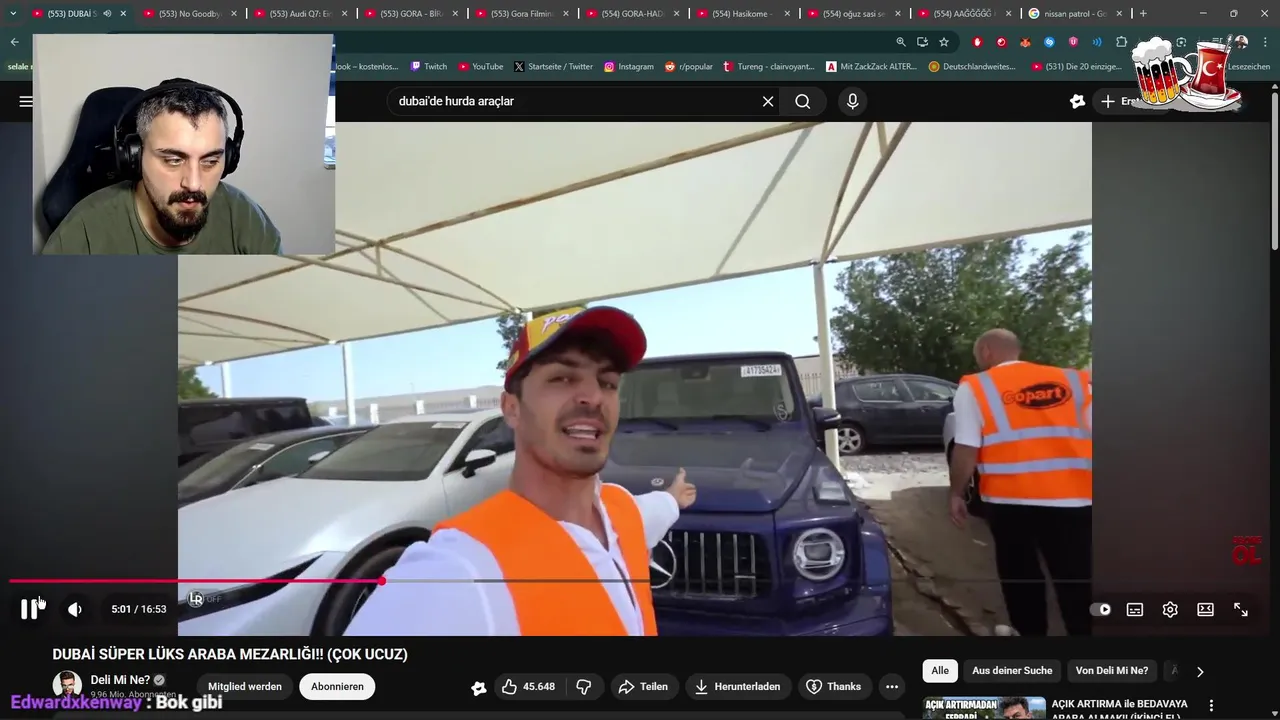Screen dimensions: 1280x720
Task: Open the Tureng - clairvoyant bookmark
Action: pyautogui.click(x=770, y=66)
